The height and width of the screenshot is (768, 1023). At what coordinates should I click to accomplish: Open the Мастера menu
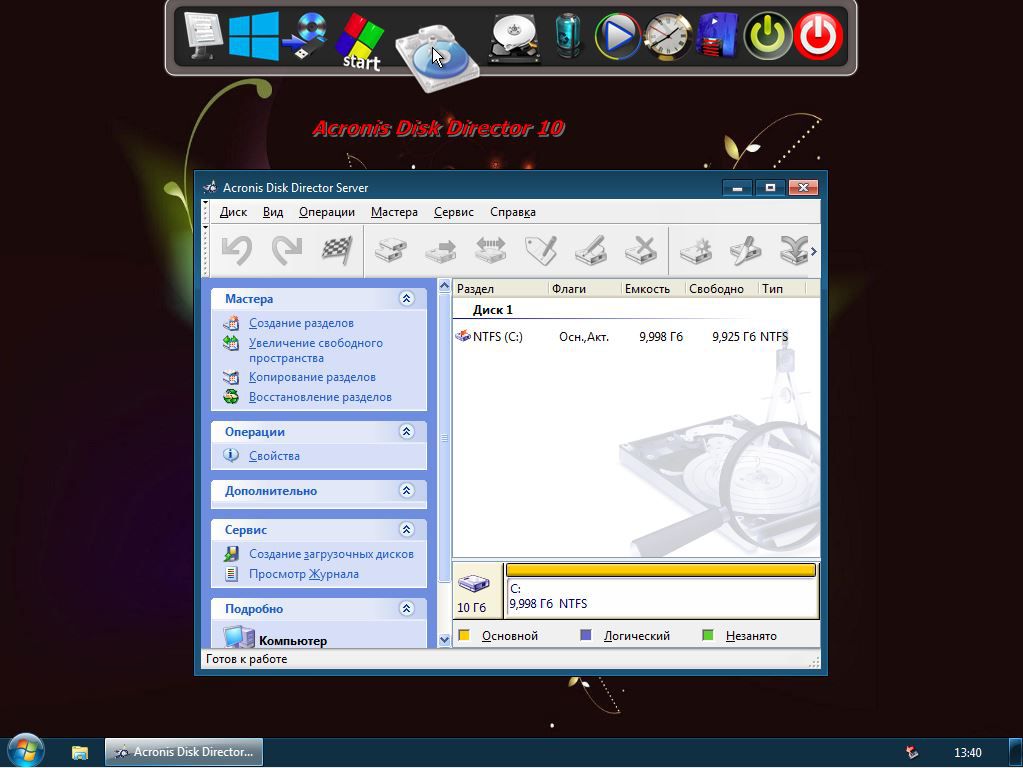coord(394,212)
